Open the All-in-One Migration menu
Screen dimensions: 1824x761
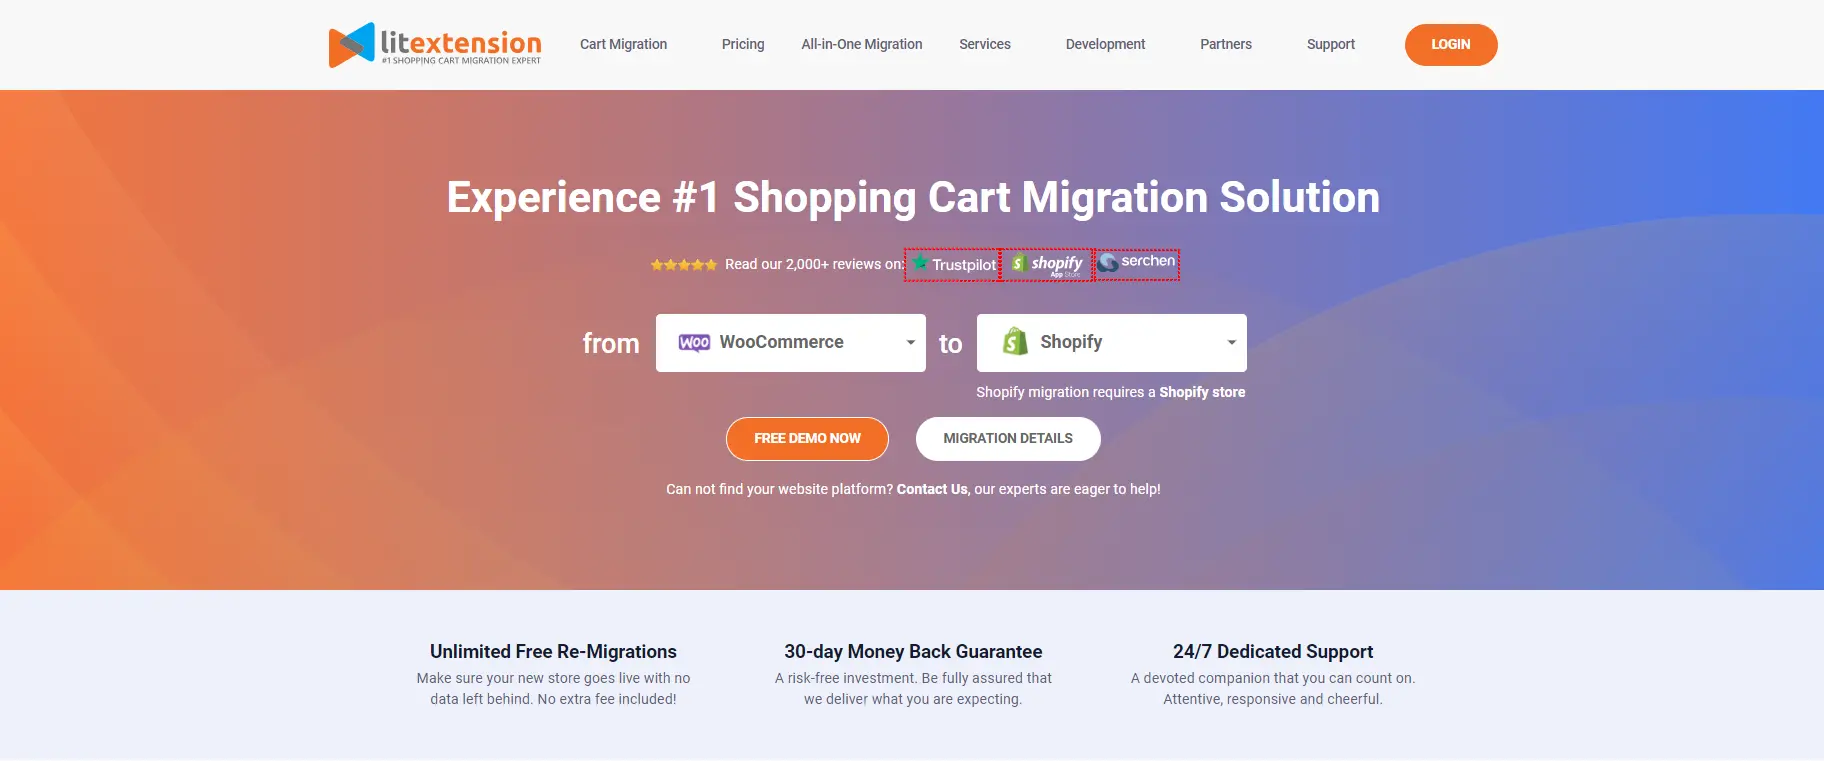(x=861, y=44)
